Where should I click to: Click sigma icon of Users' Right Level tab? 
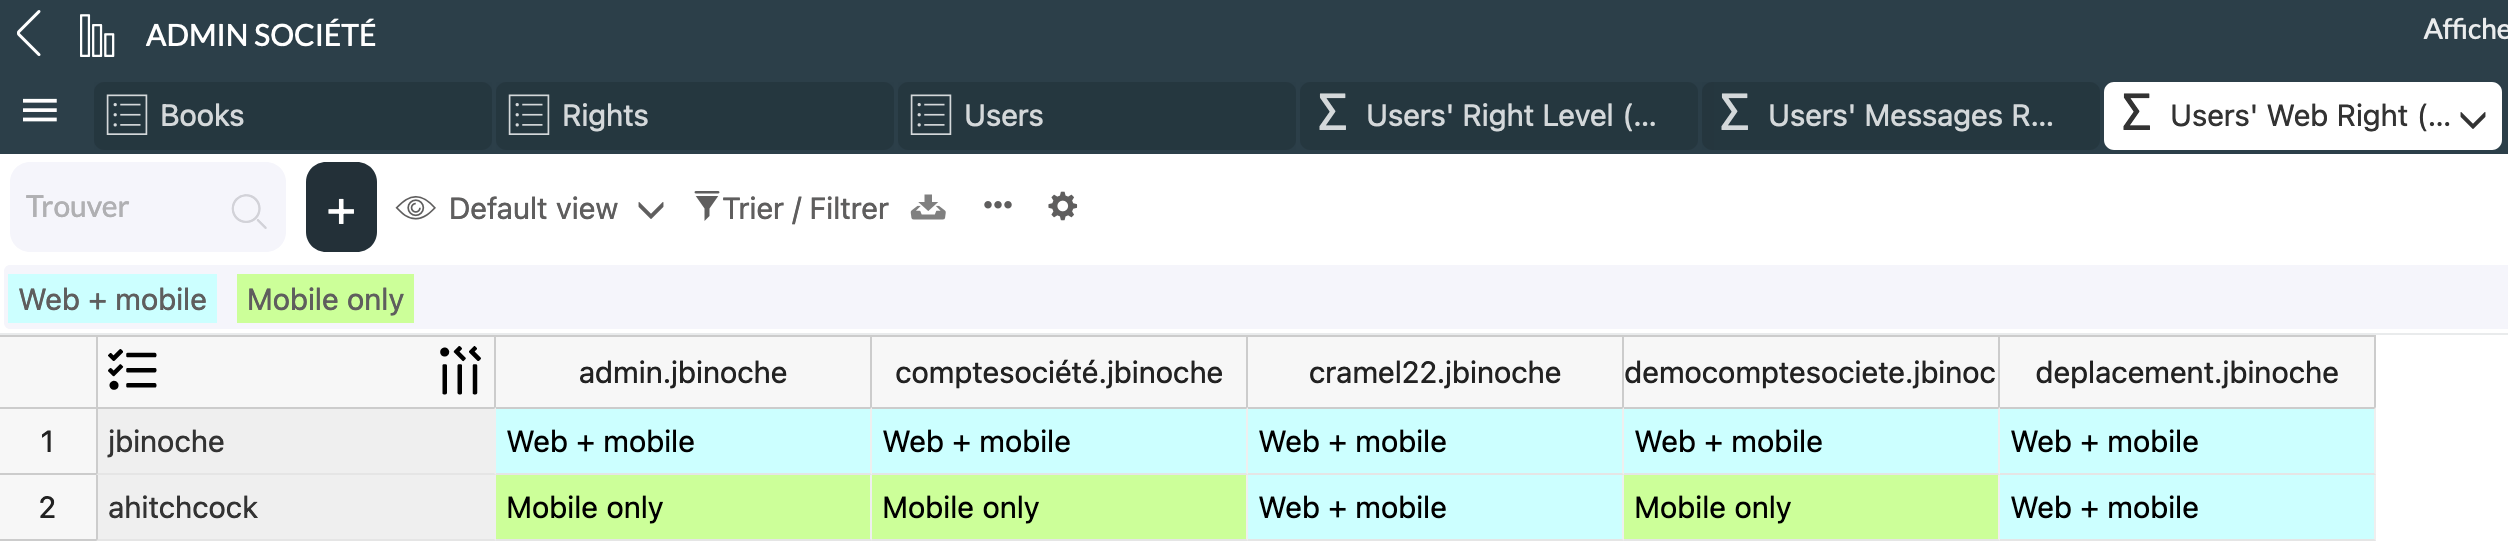(x=1332, y=113)
